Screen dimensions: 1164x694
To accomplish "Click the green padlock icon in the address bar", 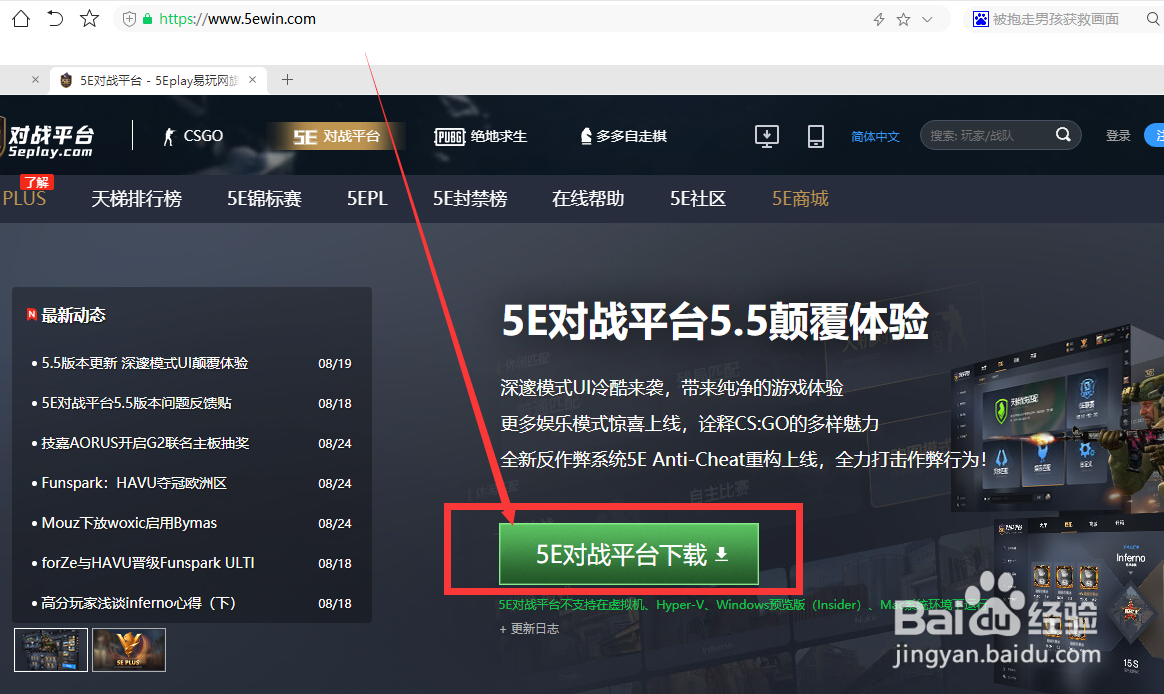I will 147,19.
